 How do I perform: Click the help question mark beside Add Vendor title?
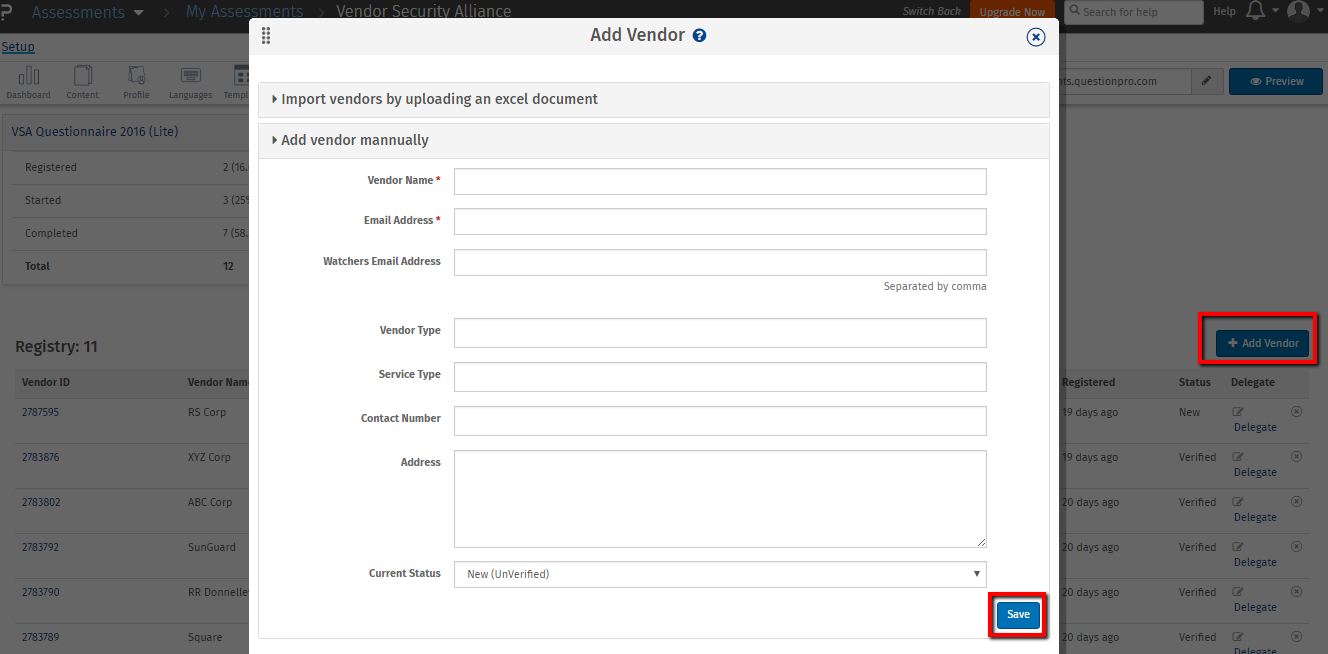tap(698, 34)
